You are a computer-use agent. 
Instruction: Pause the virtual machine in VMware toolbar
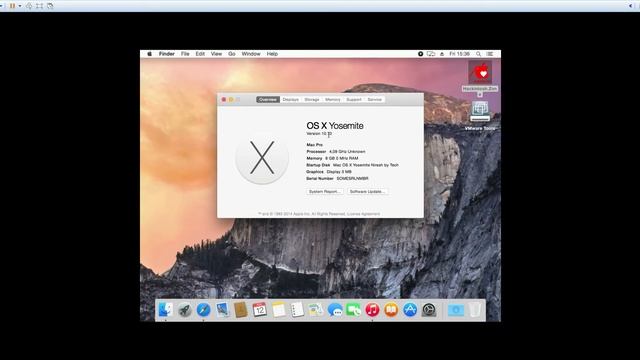tap(12, 6)
